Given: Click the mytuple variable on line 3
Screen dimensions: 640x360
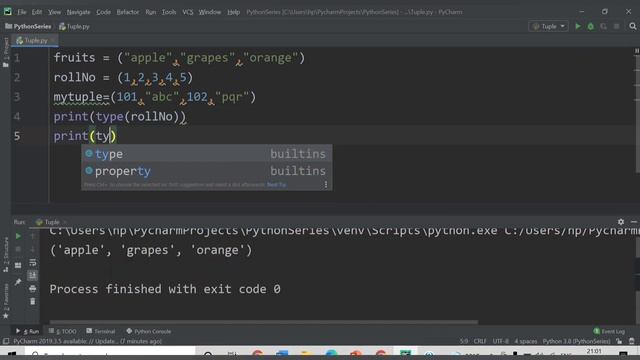Looking at the screenshot, I should (78, 97).
